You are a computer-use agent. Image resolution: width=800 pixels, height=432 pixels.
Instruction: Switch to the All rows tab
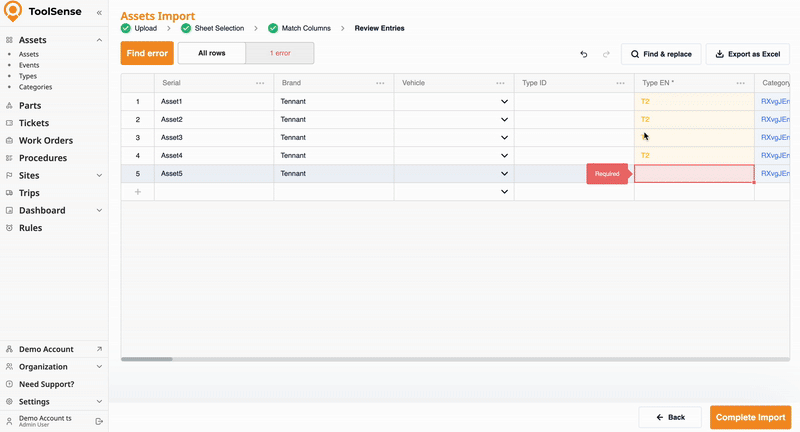pos(212,53)
